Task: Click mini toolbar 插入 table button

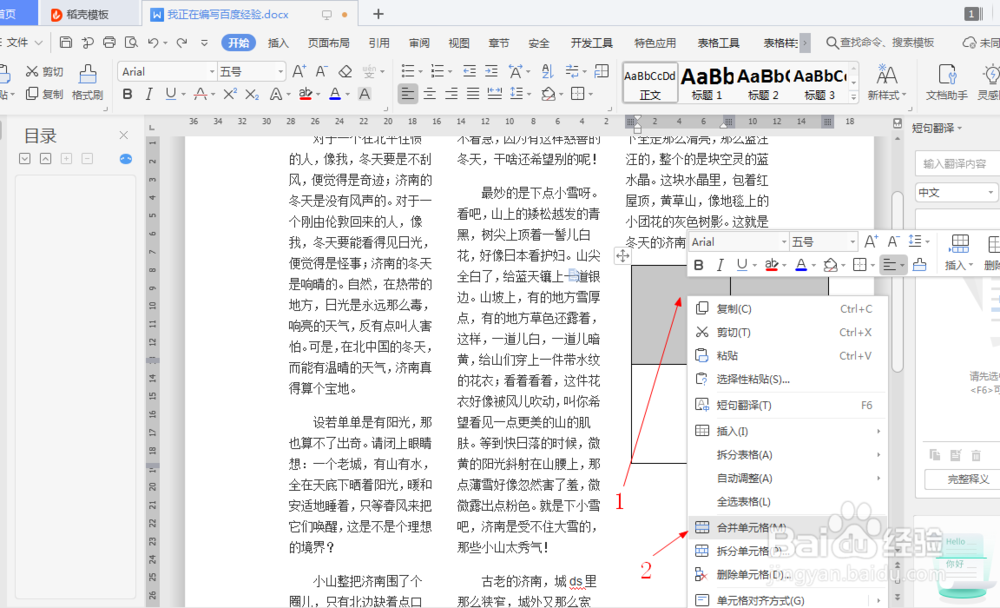Action: point(959,253)
